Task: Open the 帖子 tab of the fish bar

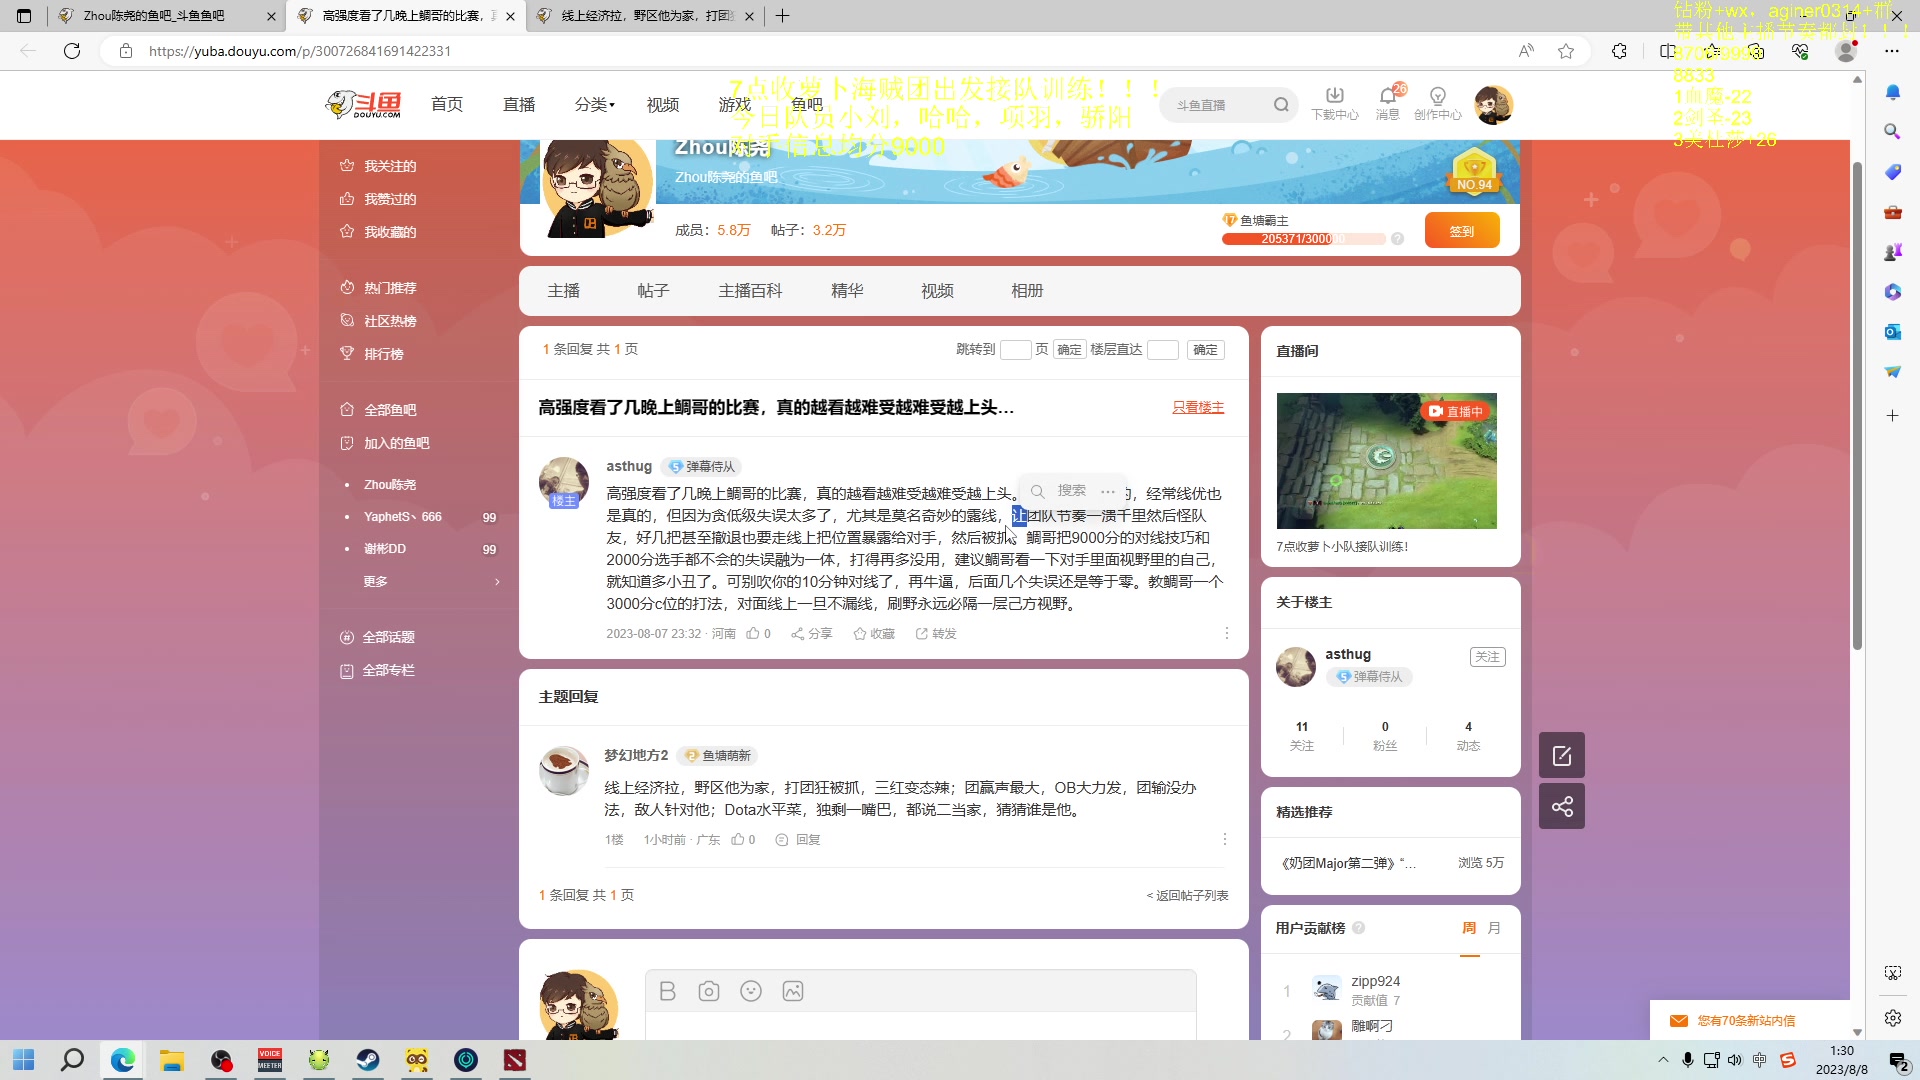Action: point(654,291)
